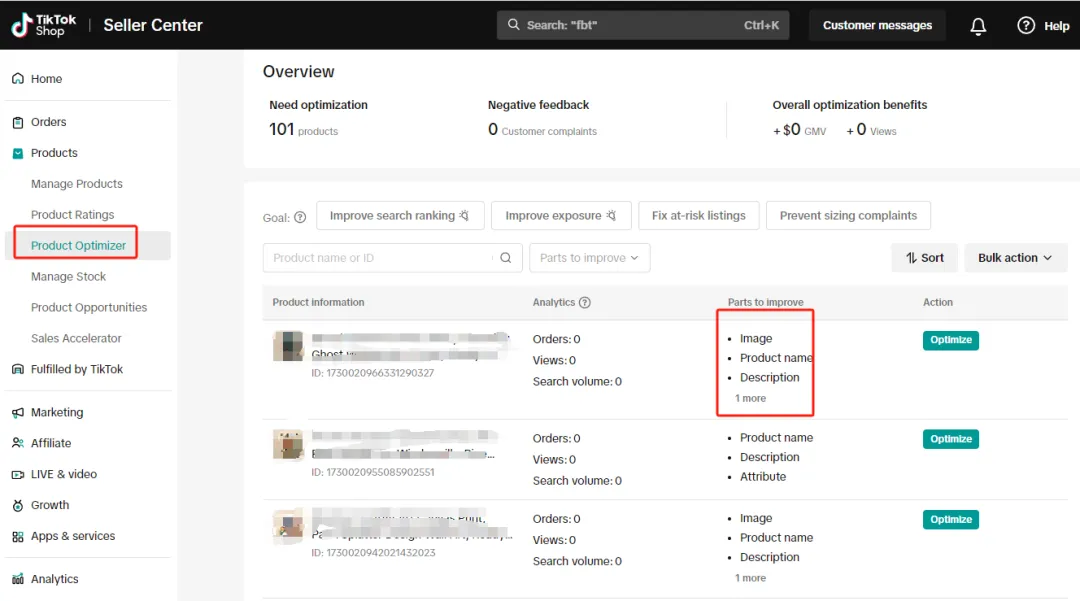Select Fix at-risk listings goal
Image resolution: width=1080 pixels, height=601 pixels.
(698, 215)
